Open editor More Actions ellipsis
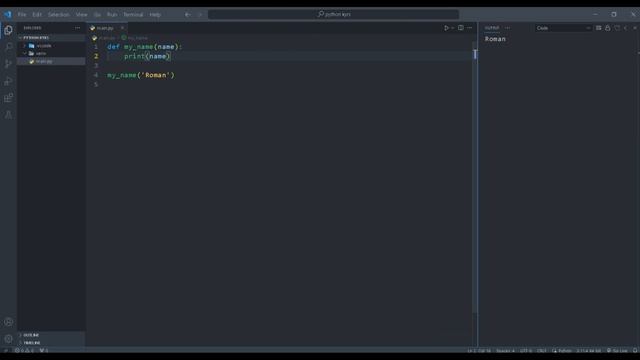The image size is (640, 360). (x=469, y=28)
